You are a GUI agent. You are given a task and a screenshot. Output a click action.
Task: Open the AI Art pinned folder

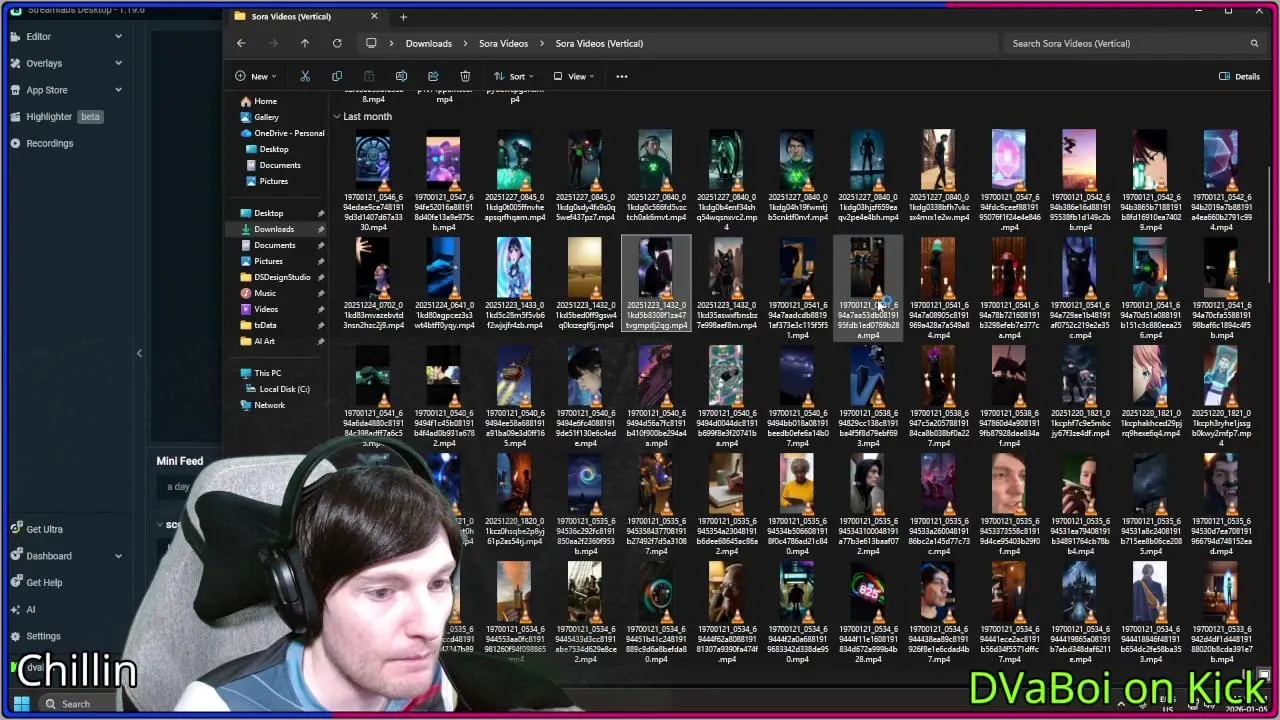(264, 341)
